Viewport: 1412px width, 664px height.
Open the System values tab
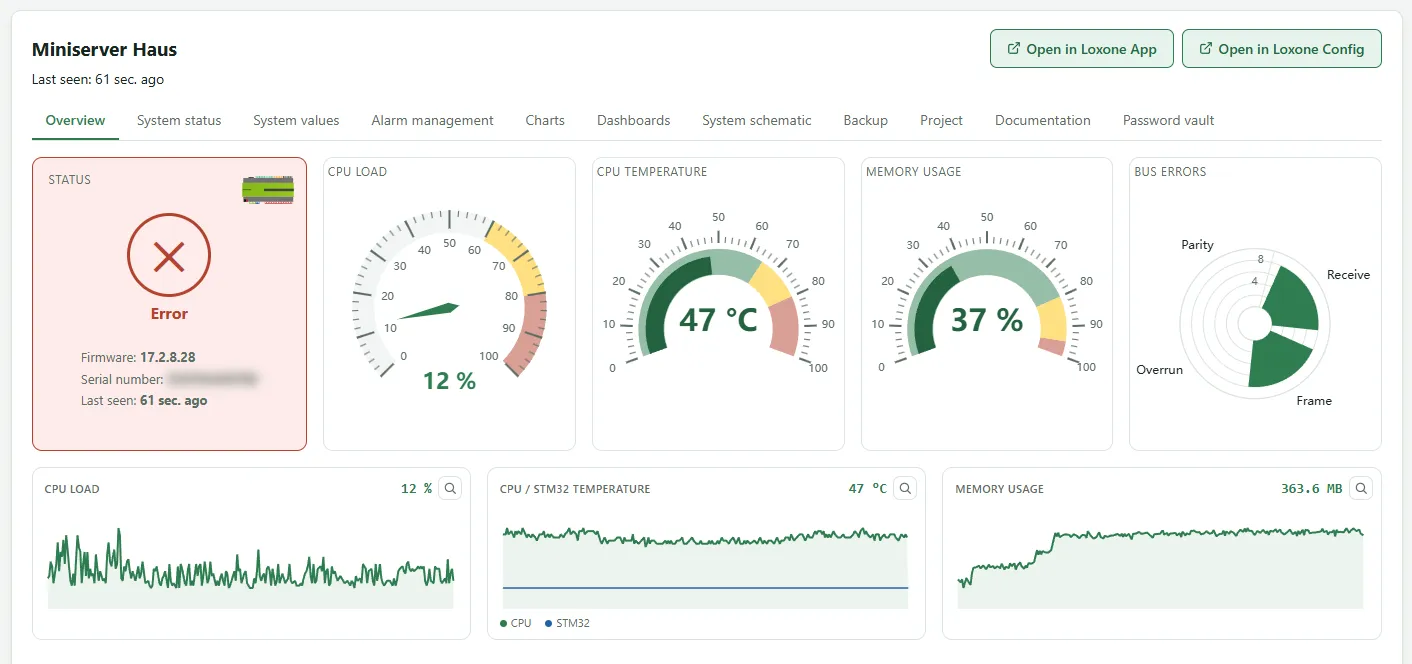[296, 120]
